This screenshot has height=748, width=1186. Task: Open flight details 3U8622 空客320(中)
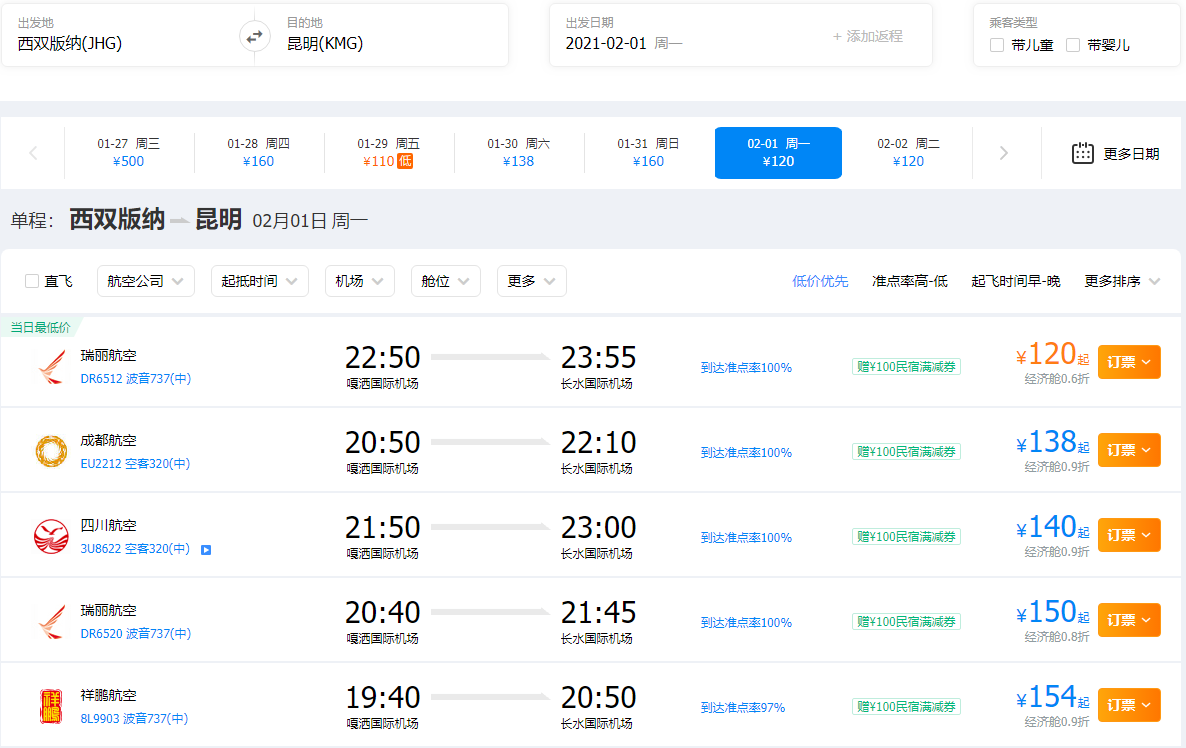(x=135, y=548)
